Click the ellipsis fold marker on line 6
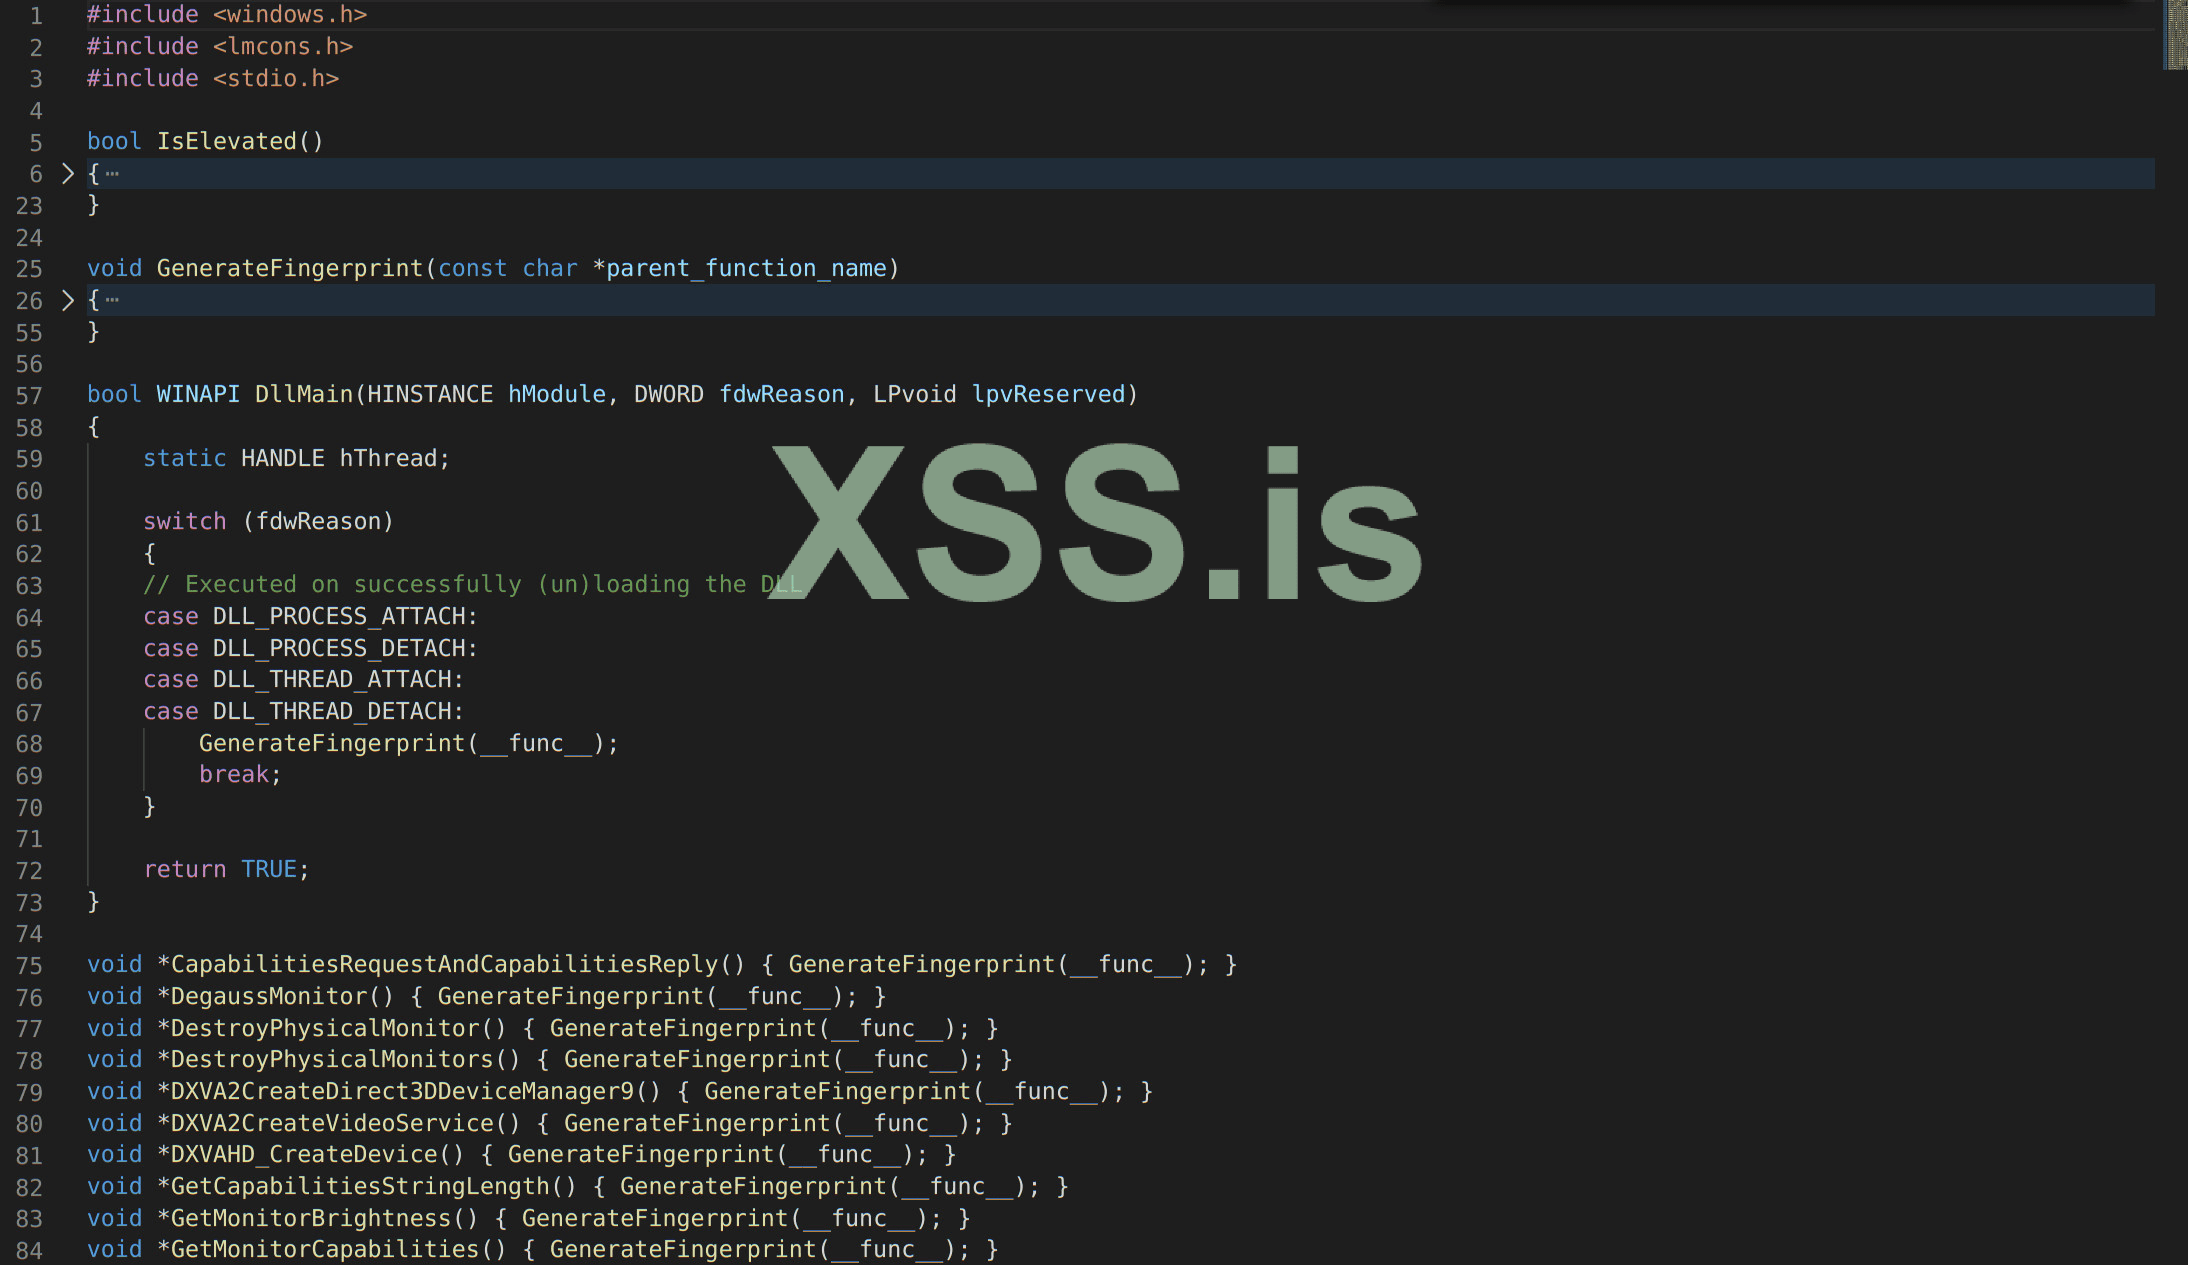2188x1265 pixels. (112, 174)
